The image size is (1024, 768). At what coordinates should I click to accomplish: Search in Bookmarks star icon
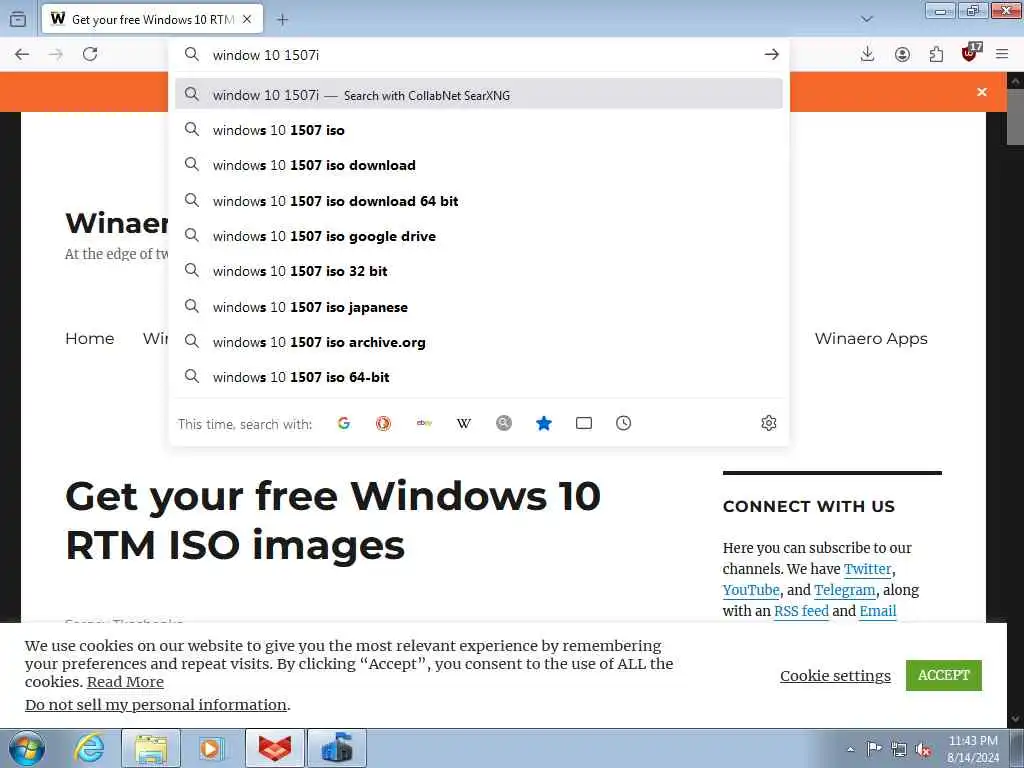(x=543, y=423)
